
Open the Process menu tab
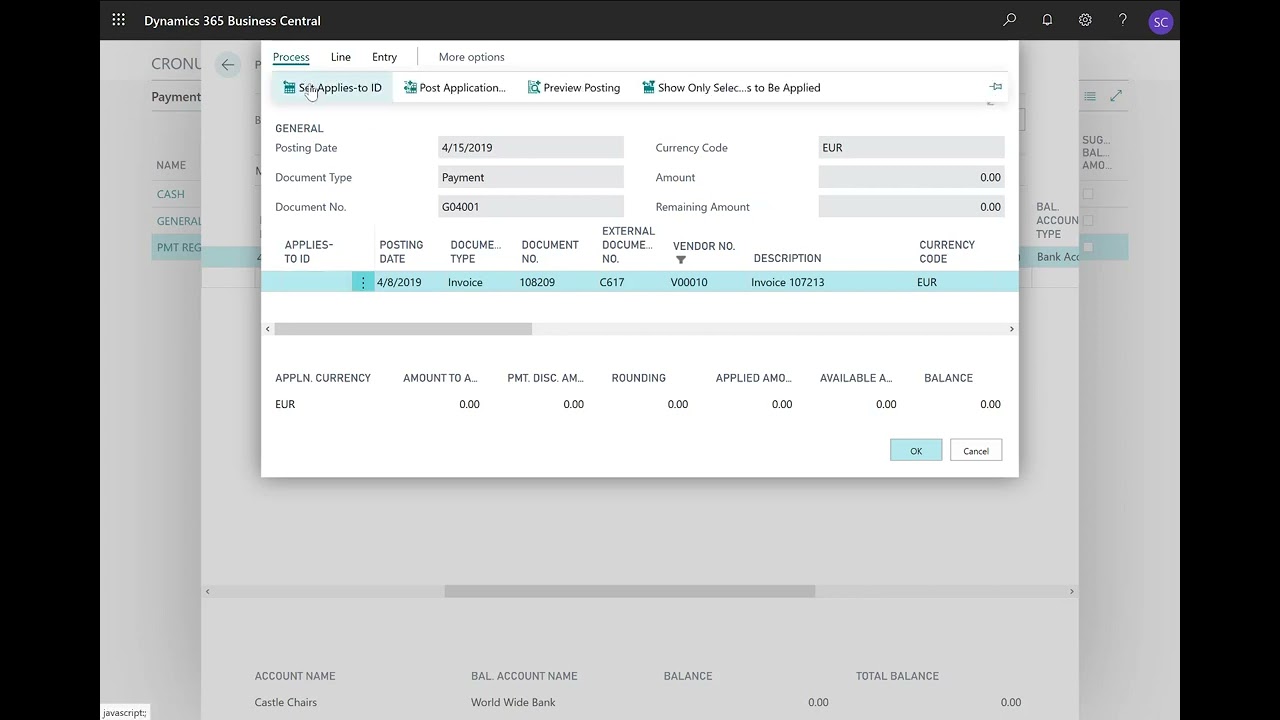(x=291, y=57)
